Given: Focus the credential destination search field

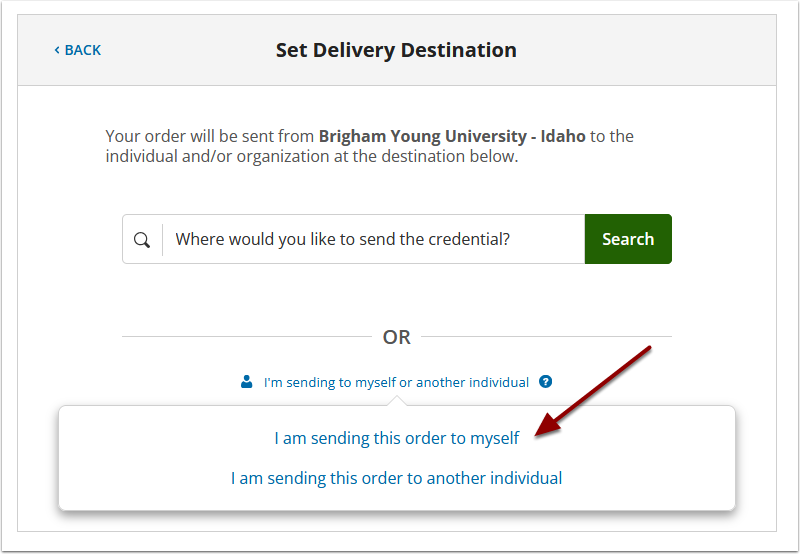Looking at the screenshot, I should point(373,239).
